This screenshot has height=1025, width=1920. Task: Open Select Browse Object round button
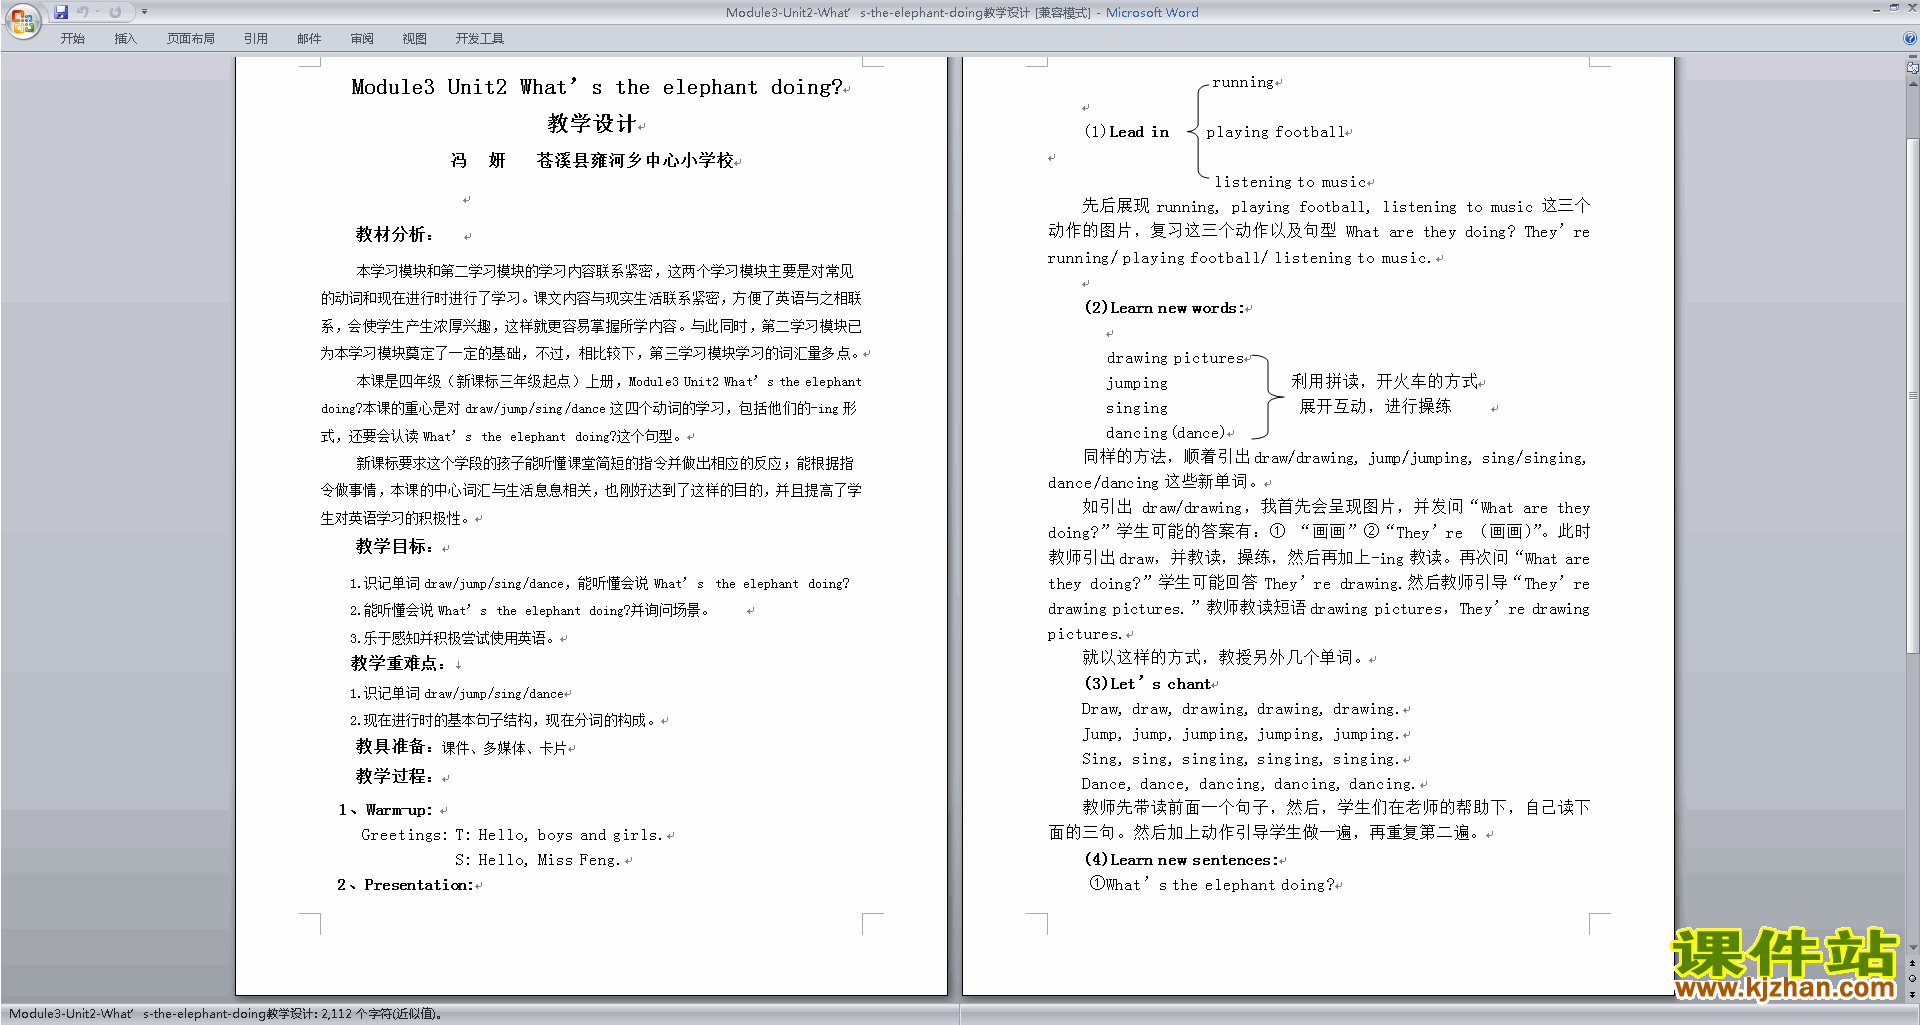(1912, 979)
